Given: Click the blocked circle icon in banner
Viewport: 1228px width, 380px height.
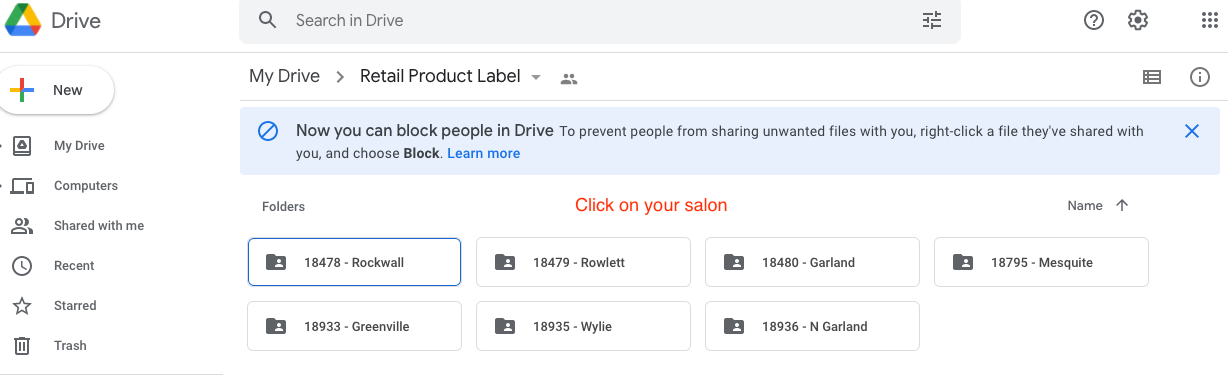Looking at the screenshot, I should [x=268, y=131].
